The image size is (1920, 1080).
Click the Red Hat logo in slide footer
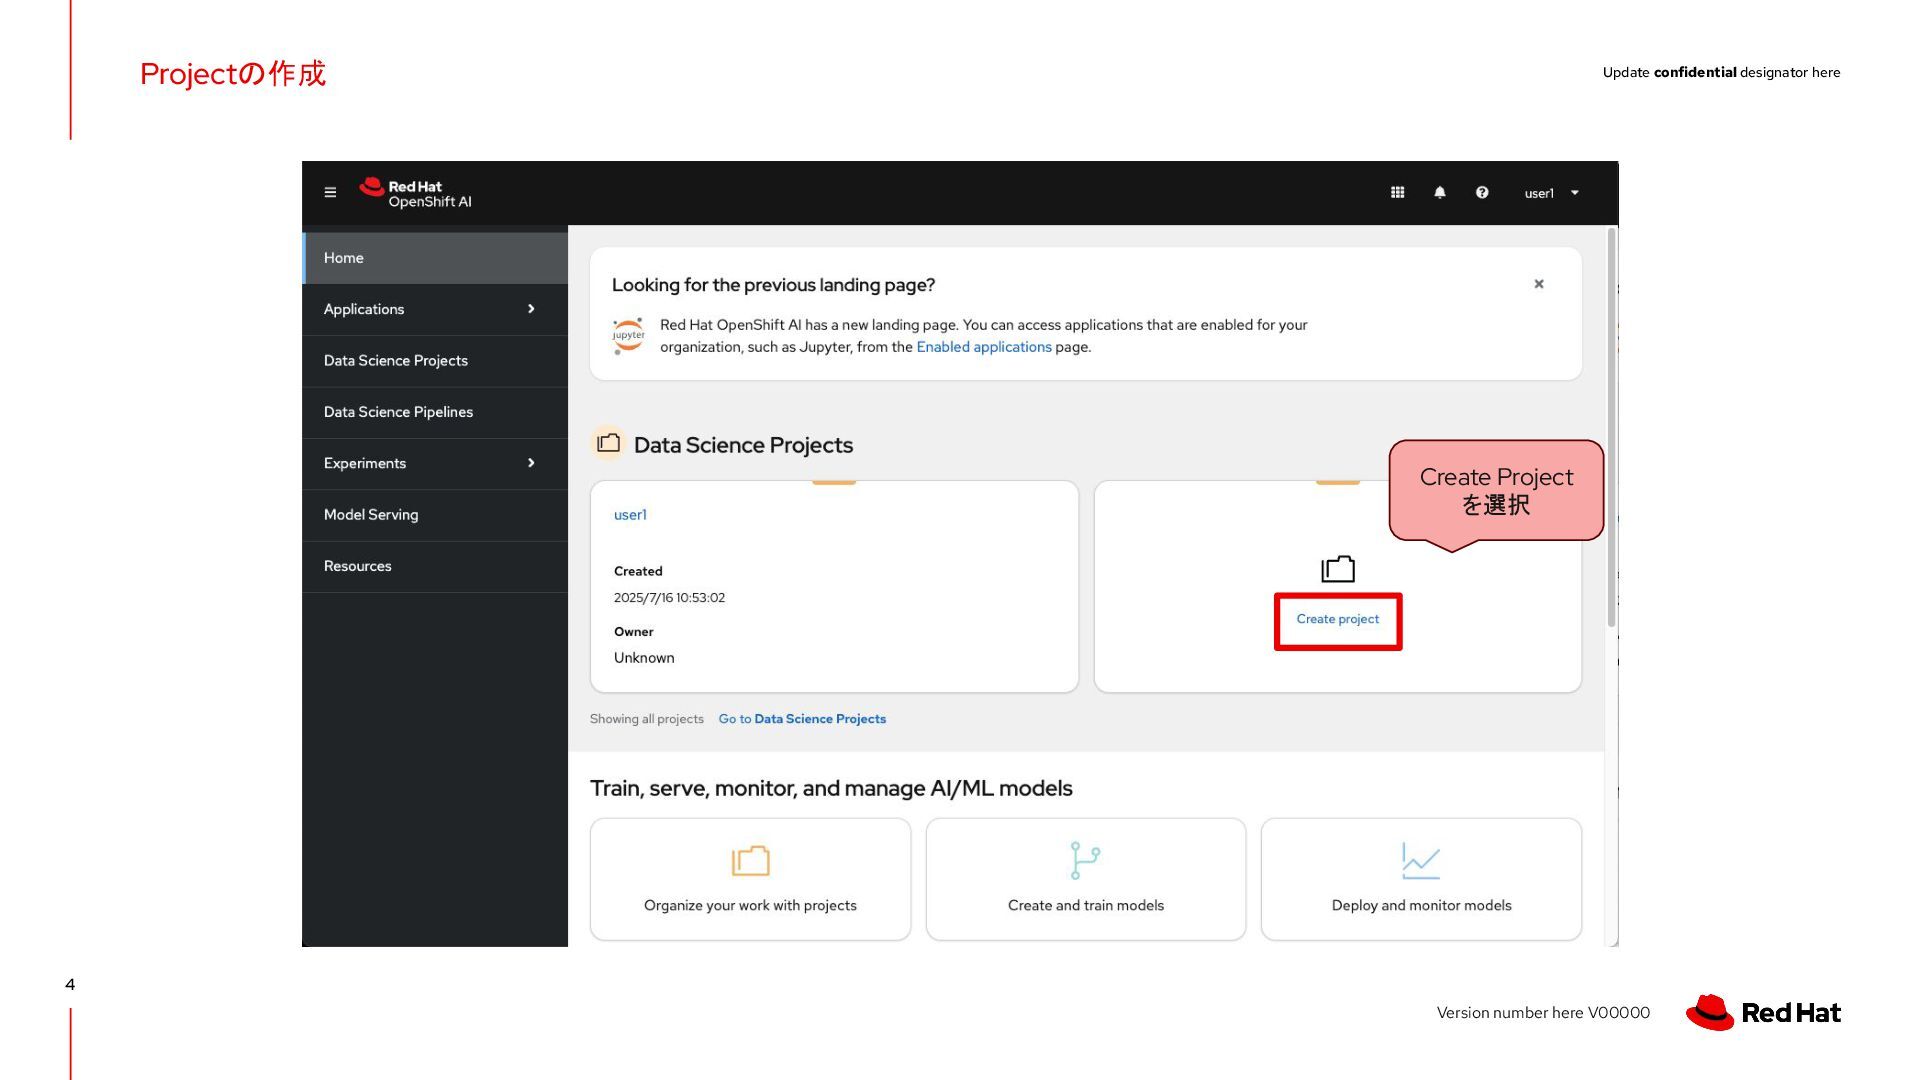(1764, 1013)
